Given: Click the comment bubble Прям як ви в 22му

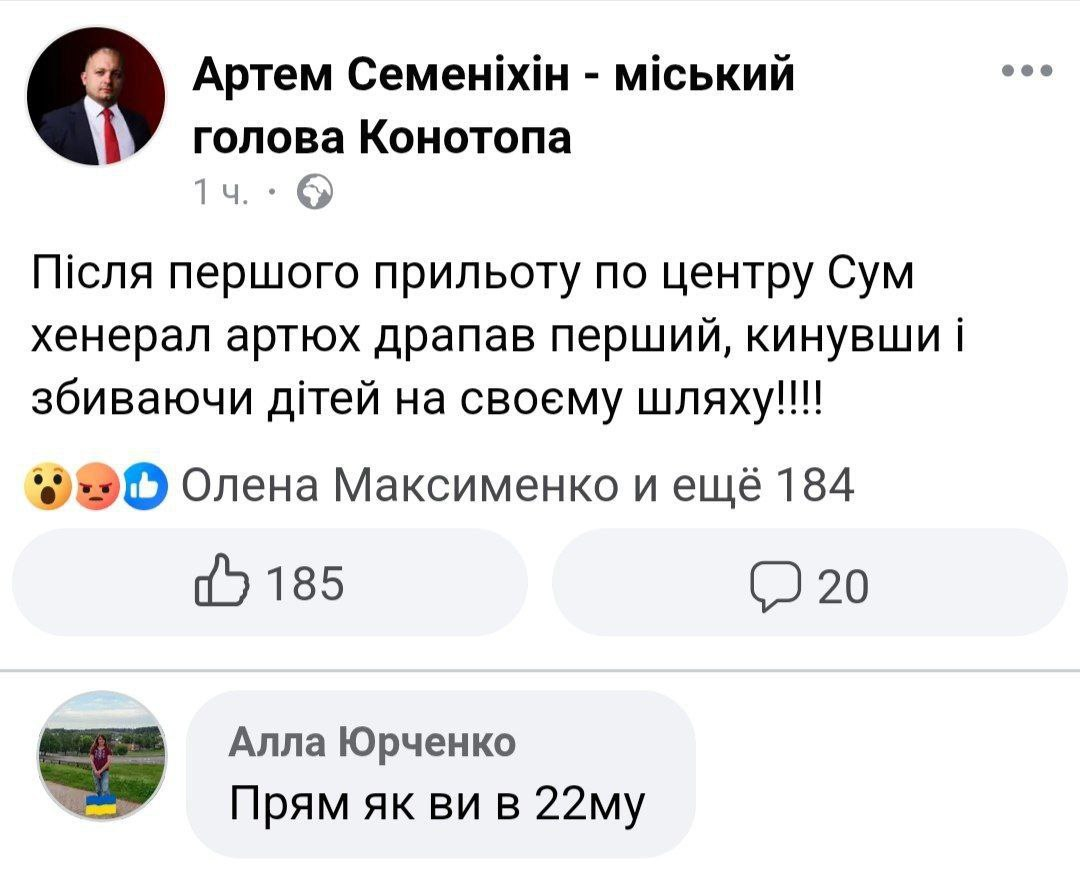Looking at the screenshot, I should coord(441,774).
